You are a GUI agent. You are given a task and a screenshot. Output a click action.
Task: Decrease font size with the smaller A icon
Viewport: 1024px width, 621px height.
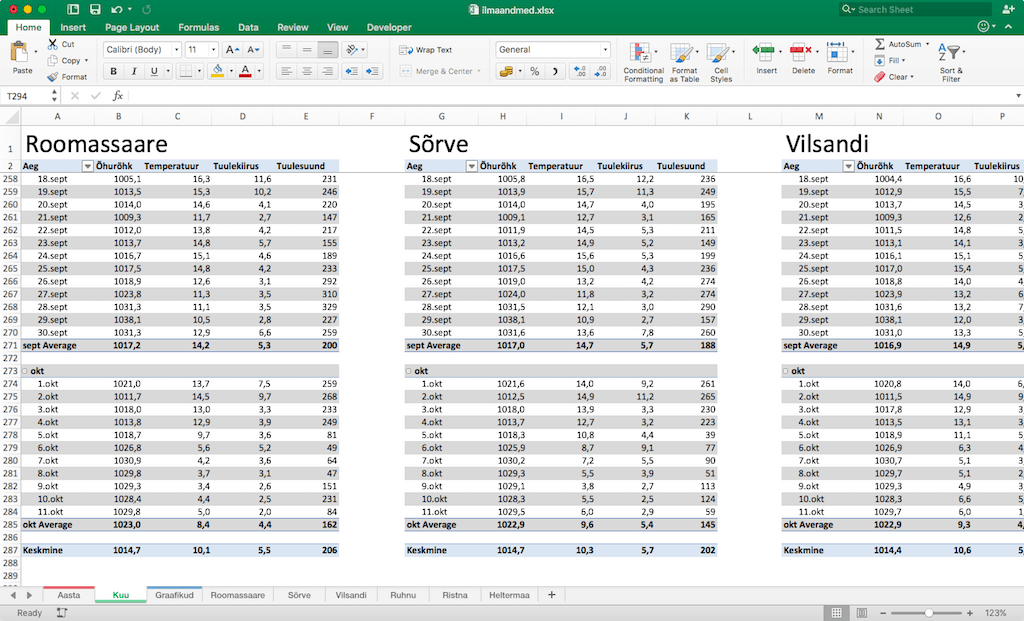point(253,50)
